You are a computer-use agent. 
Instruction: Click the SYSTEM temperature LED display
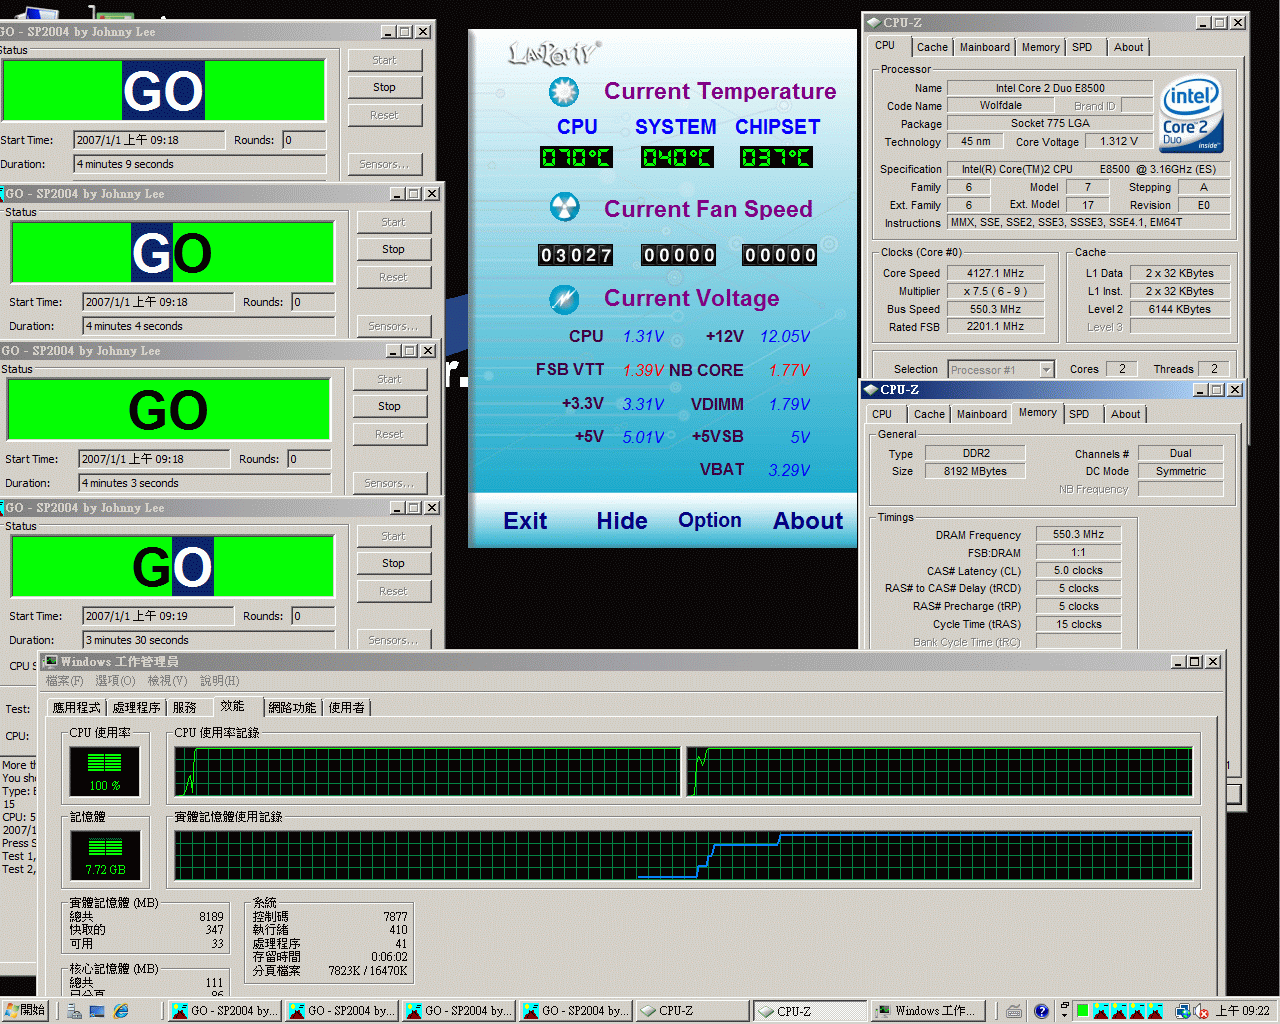pos(677,157)
